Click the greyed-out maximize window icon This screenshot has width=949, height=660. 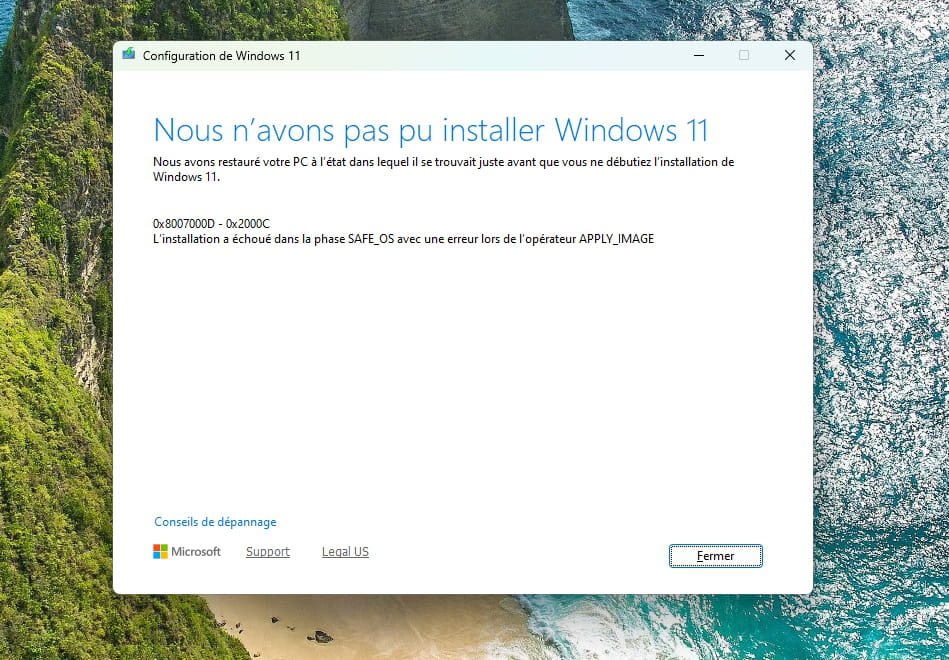[x=744, y=56]
